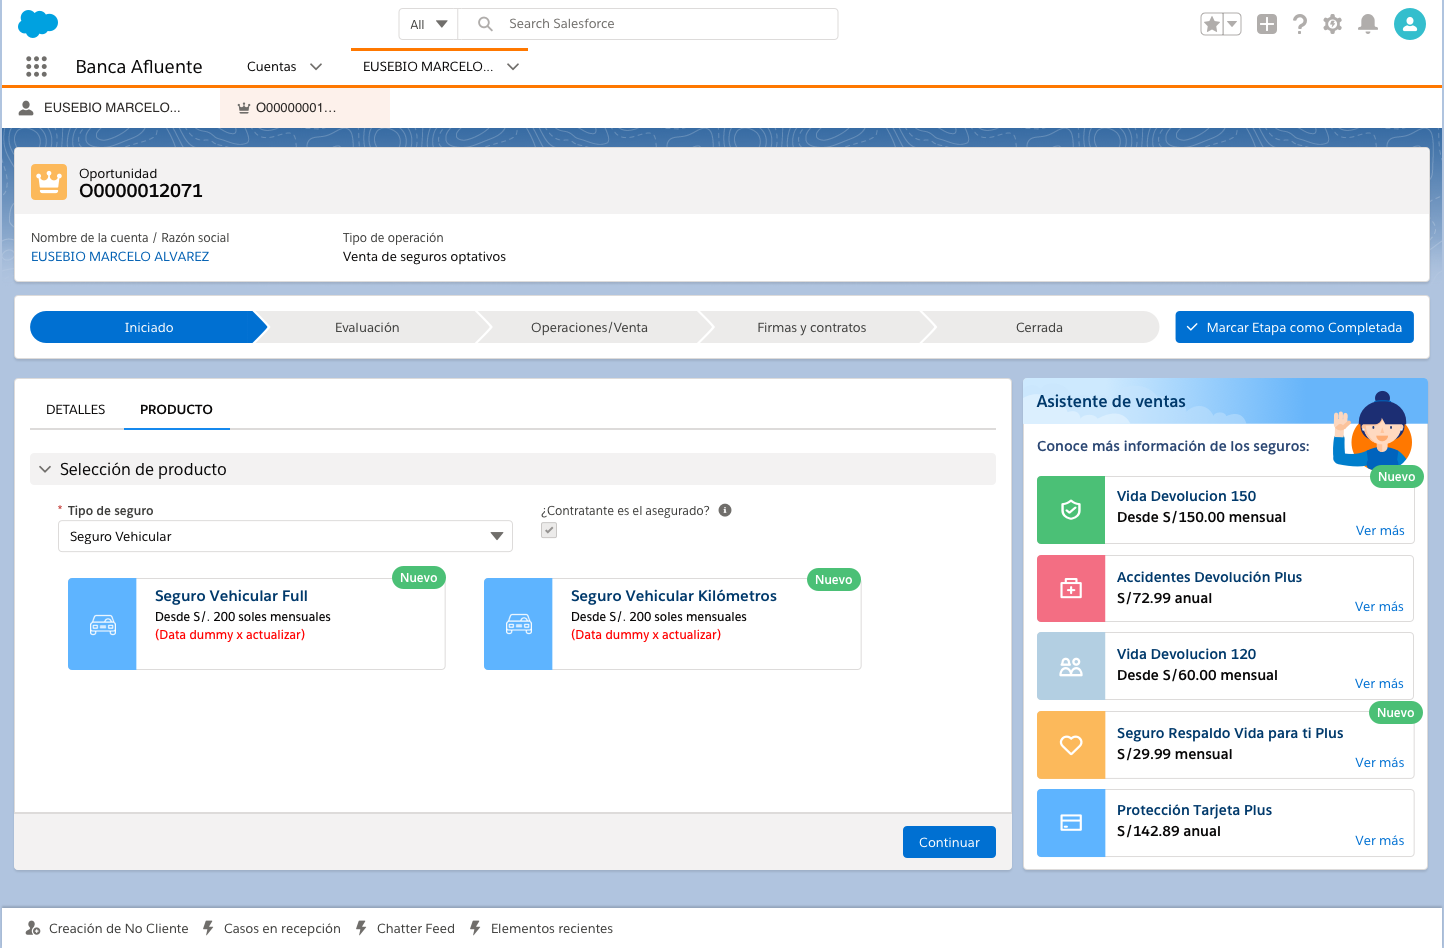Open the Elementos recientes utility item
Screen dimensions: 1444x948
[541, 928]
